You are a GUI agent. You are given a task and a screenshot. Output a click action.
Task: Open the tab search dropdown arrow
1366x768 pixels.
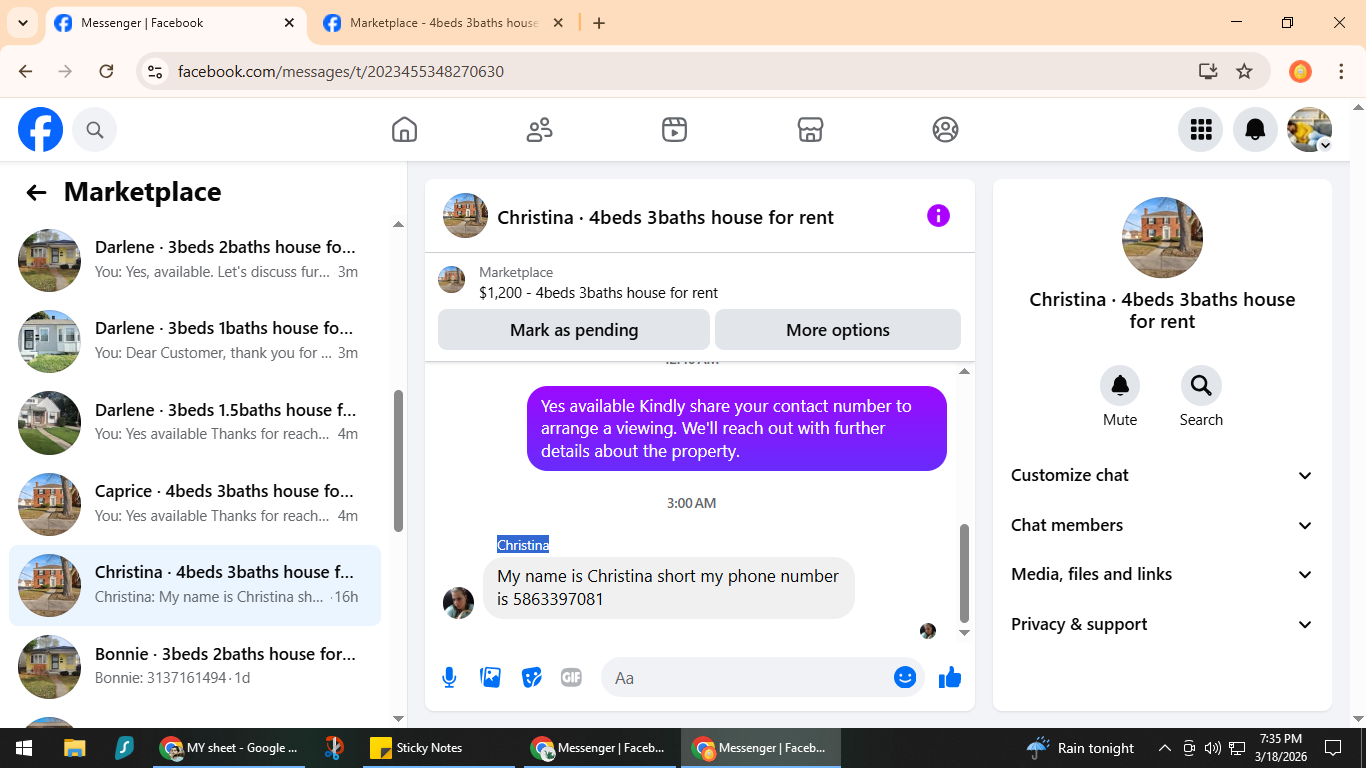tap(22, 23)
